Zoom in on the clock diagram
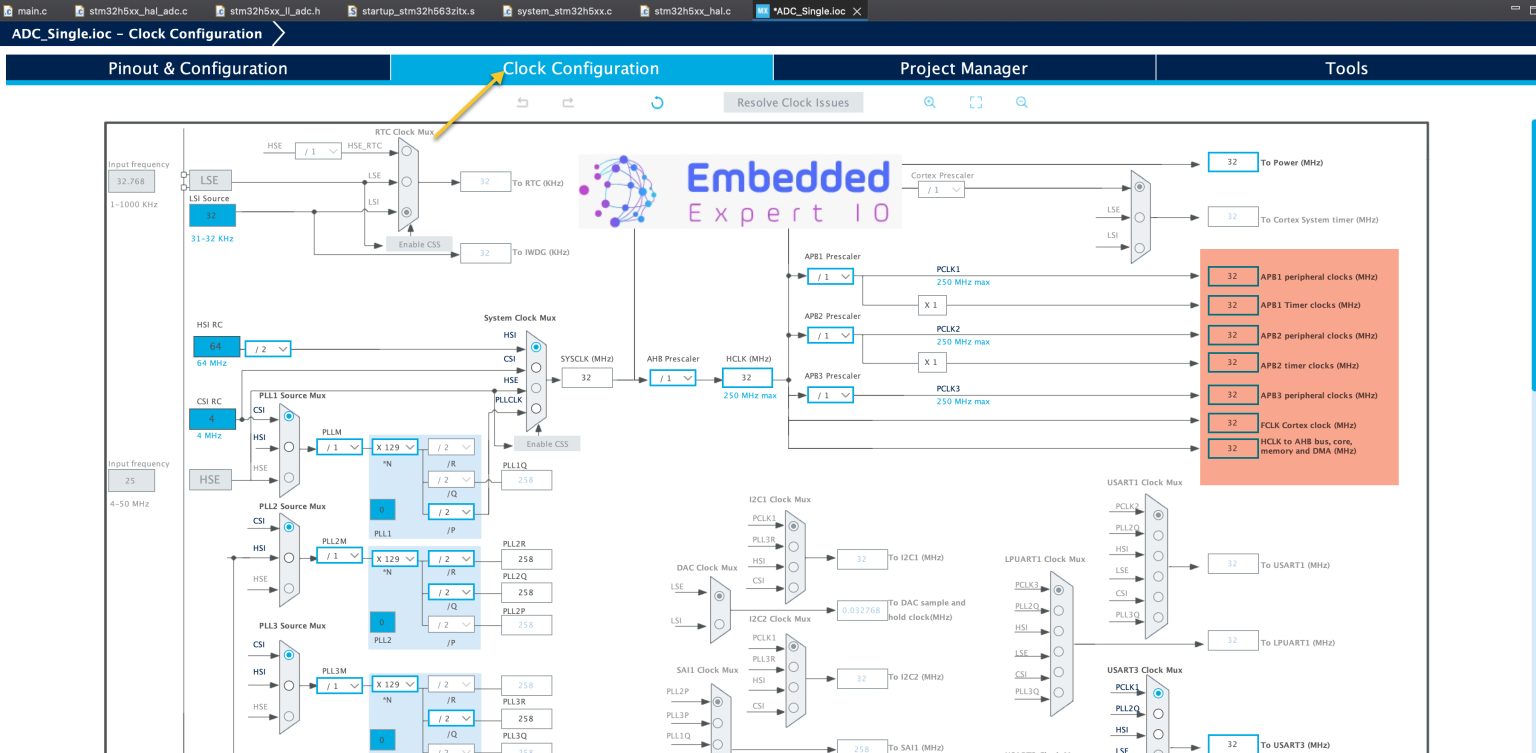1536x753 pixels. [930, 103]
